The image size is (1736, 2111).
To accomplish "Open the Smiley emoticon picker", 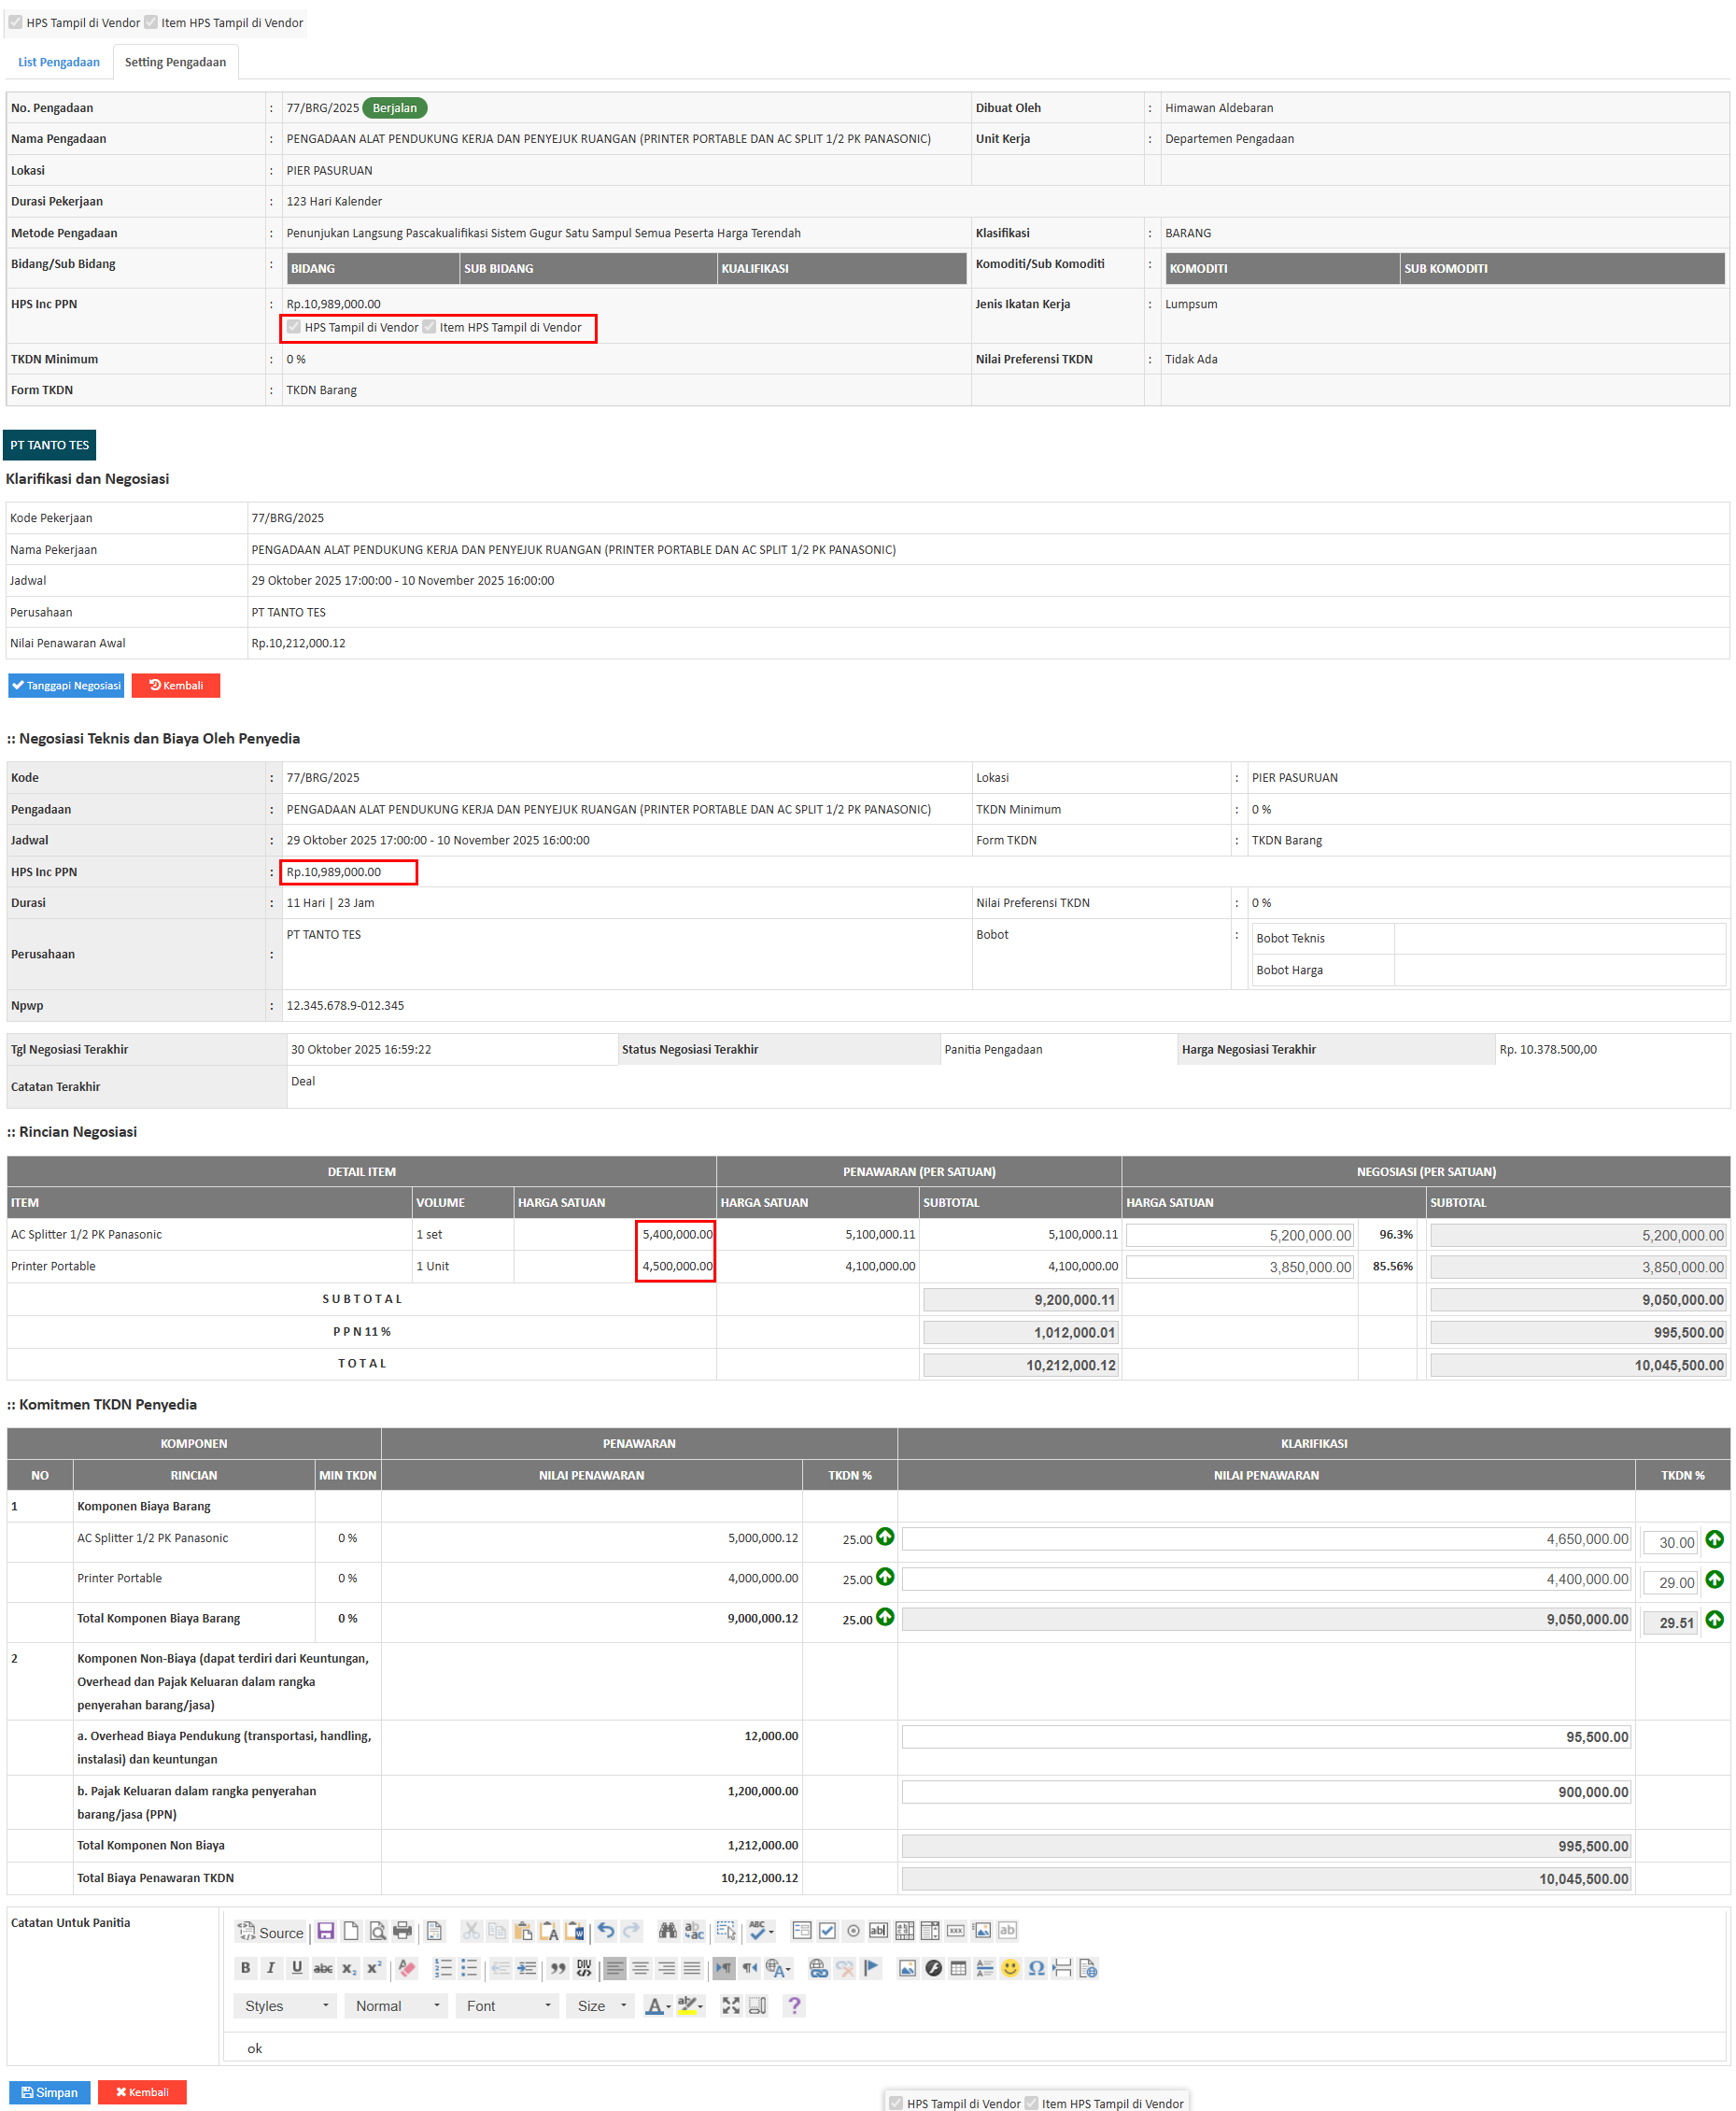I will tap(1010, 1968).
